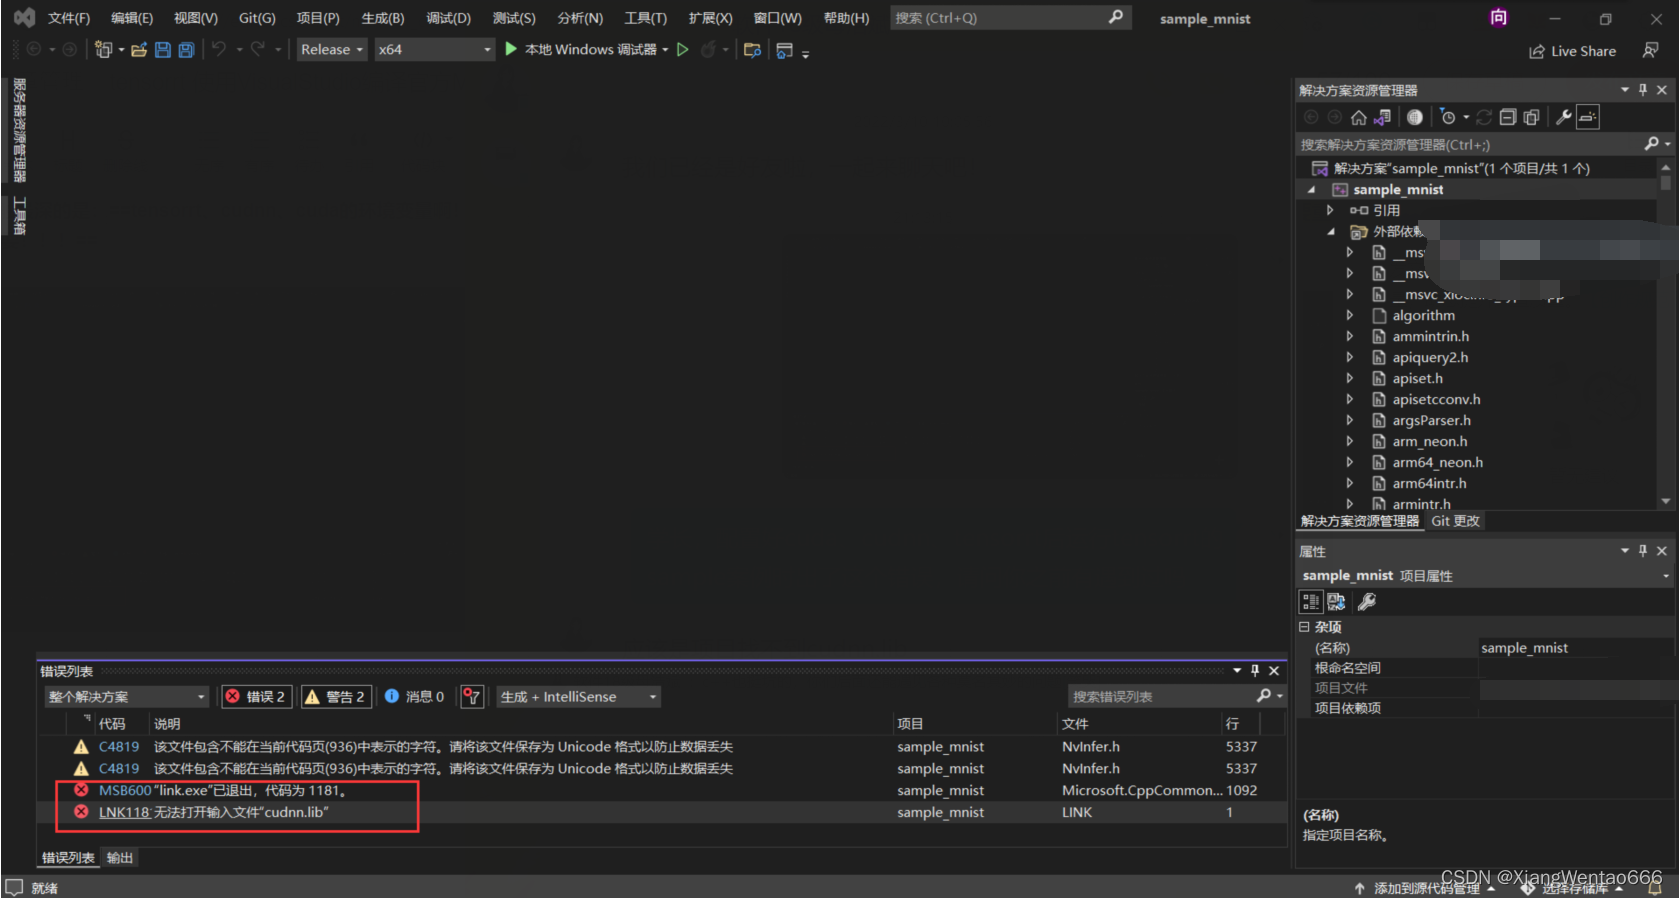This screenshot has width=1679, height=898.
Task: Click the Solution Explorer vertical scrollbar
Action: [1665, 334]
